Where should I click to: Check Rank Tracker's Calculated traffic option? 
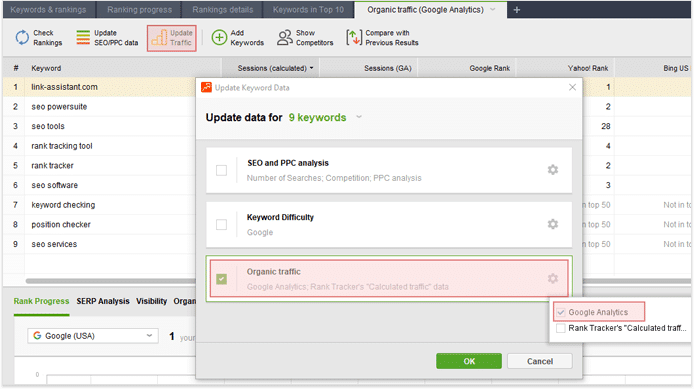pos(561,328)
